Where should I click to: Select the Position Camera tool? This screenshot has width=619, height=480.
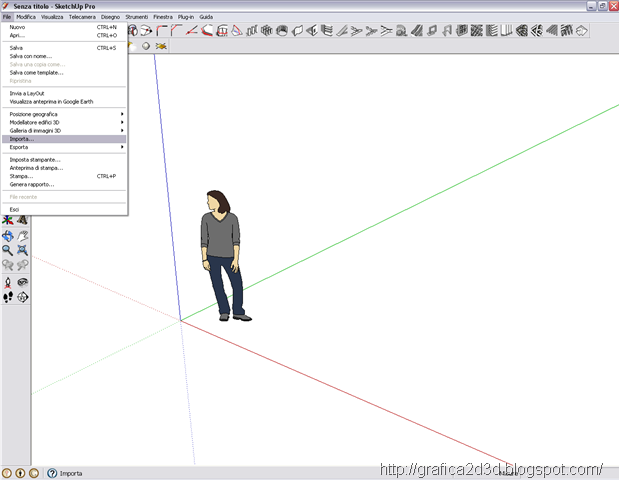click(8, 282)
